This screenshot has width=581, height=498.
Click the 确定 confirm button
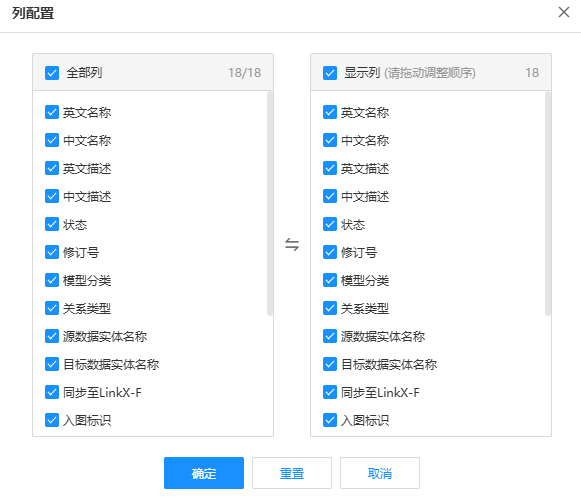pos(204,473)
